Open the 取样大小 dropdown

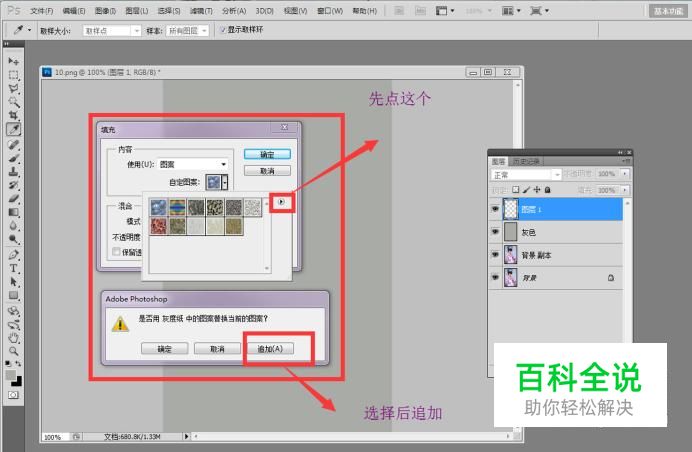[112, 30]
